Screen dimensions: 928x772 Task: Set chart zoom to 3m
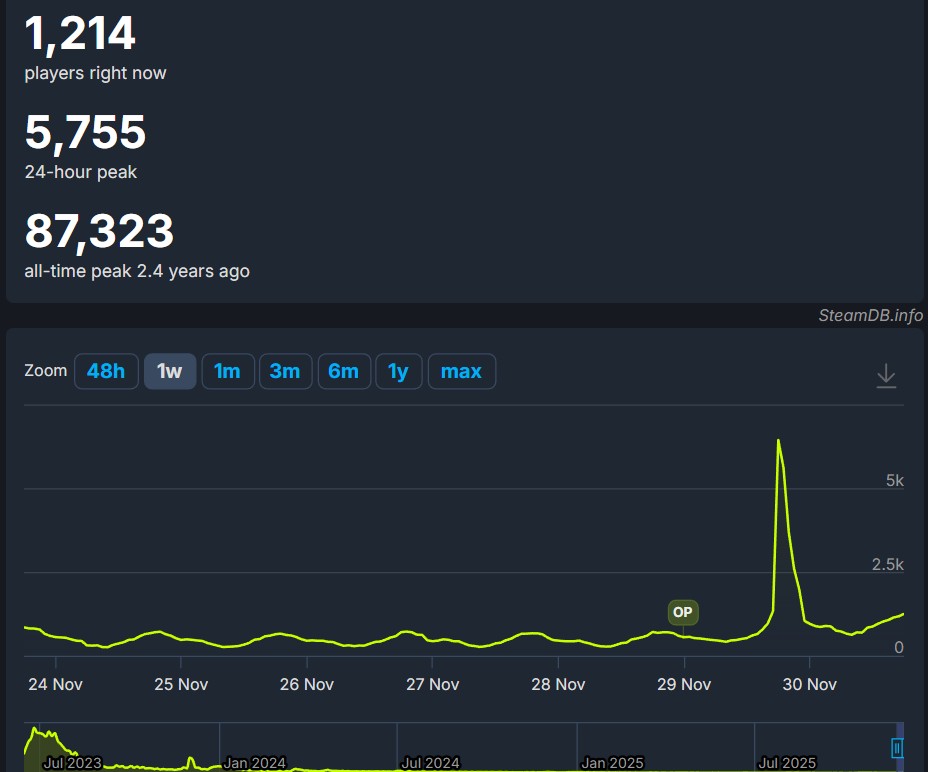click(x=285, y=371)
